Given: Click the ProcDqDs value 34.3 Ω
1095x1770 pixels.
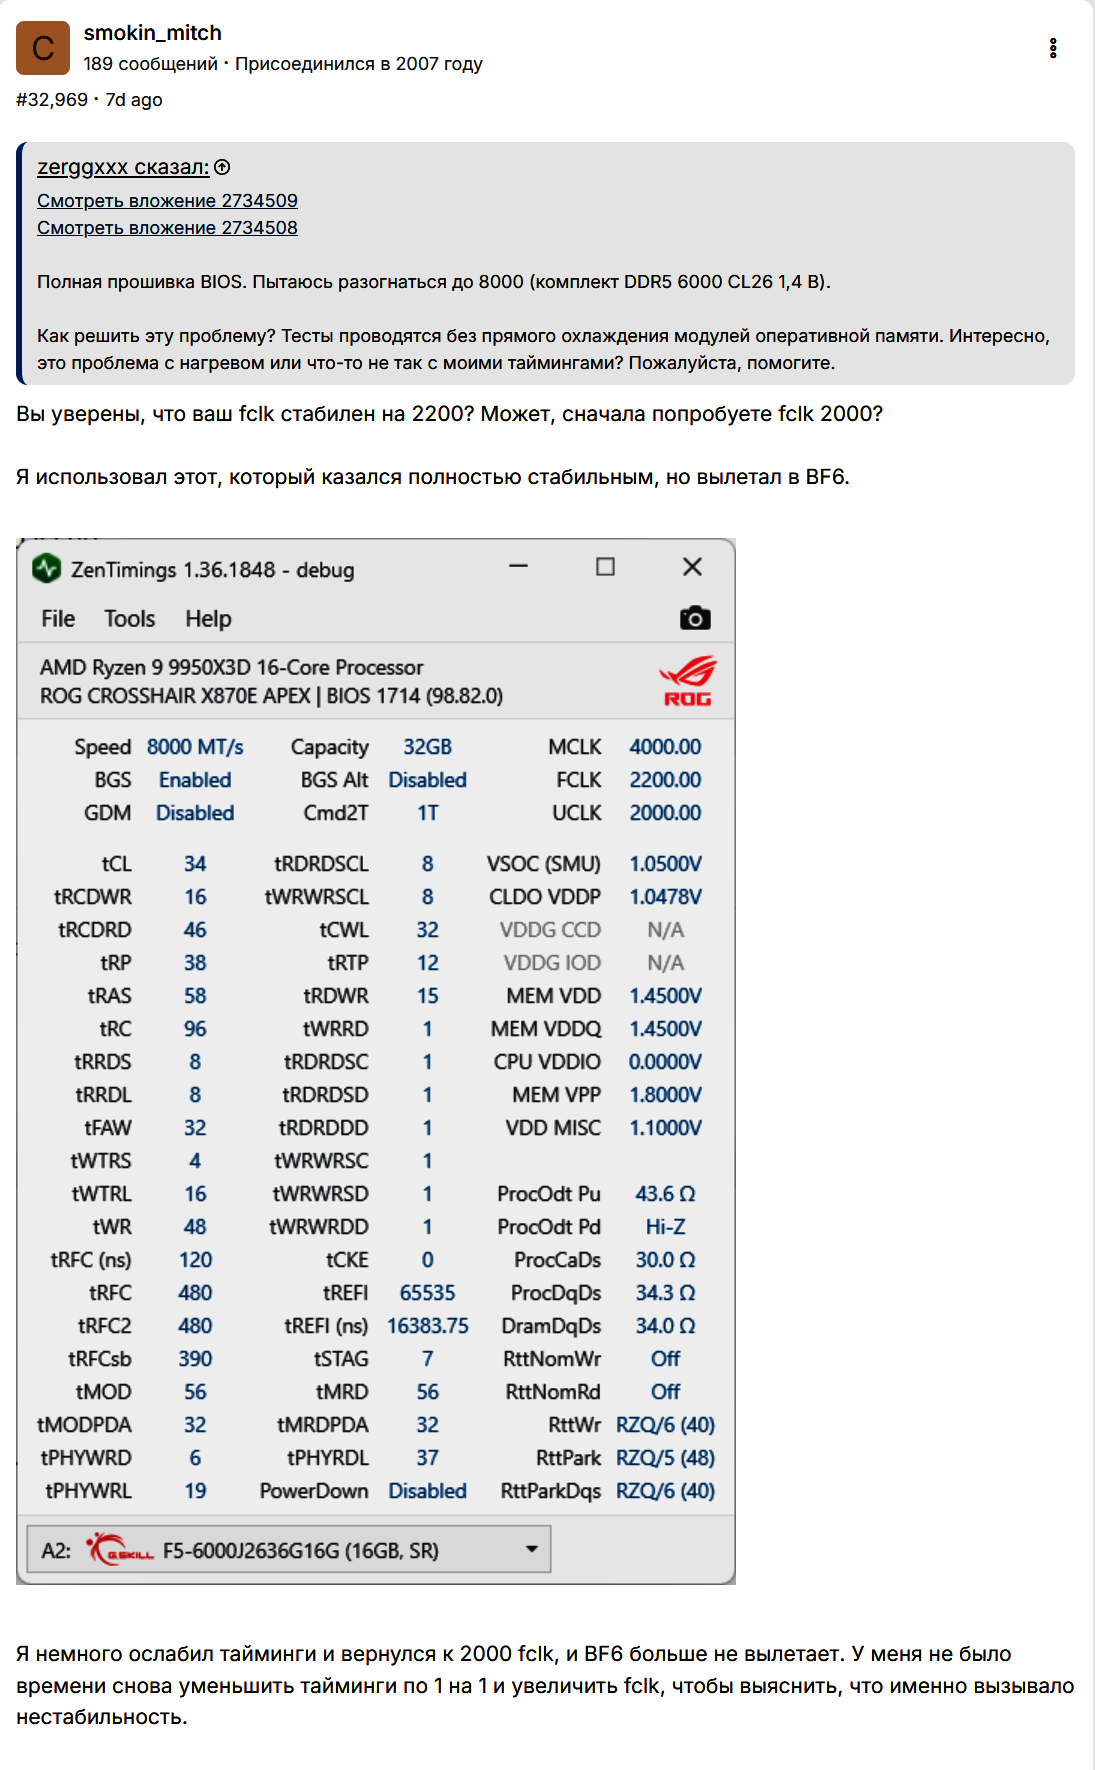Looking at the screenshot, I should 665,1293.
